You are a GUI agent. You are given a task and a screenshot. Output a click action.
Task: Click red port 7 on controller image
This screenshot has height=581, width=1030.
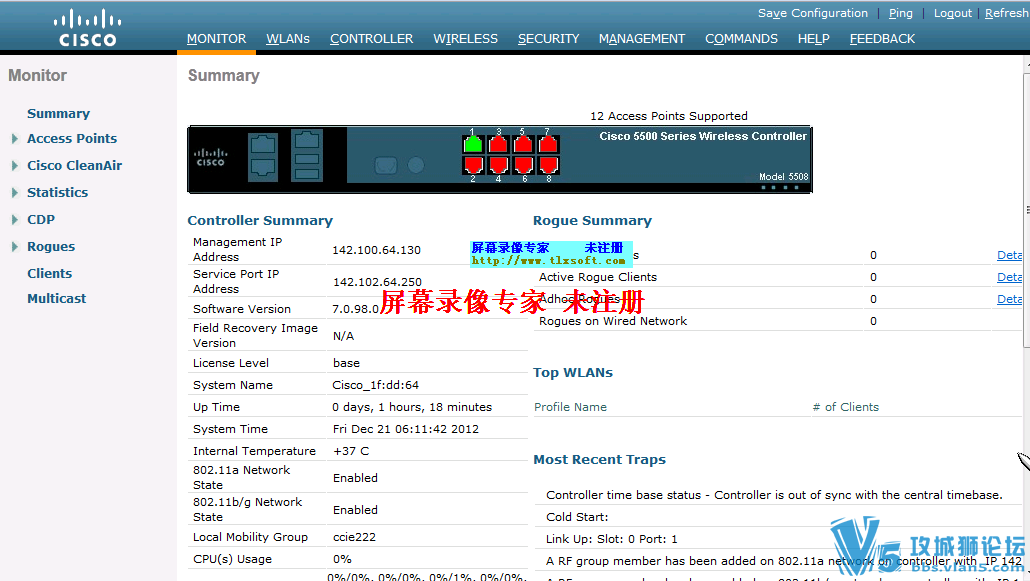point(549,144)
